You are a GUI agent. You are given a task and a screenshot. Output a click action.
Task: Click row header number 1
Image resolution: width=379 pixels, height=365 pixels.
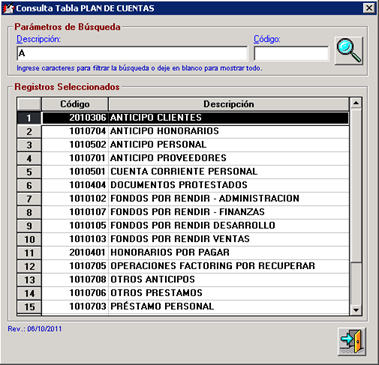[x=29, y=118]
